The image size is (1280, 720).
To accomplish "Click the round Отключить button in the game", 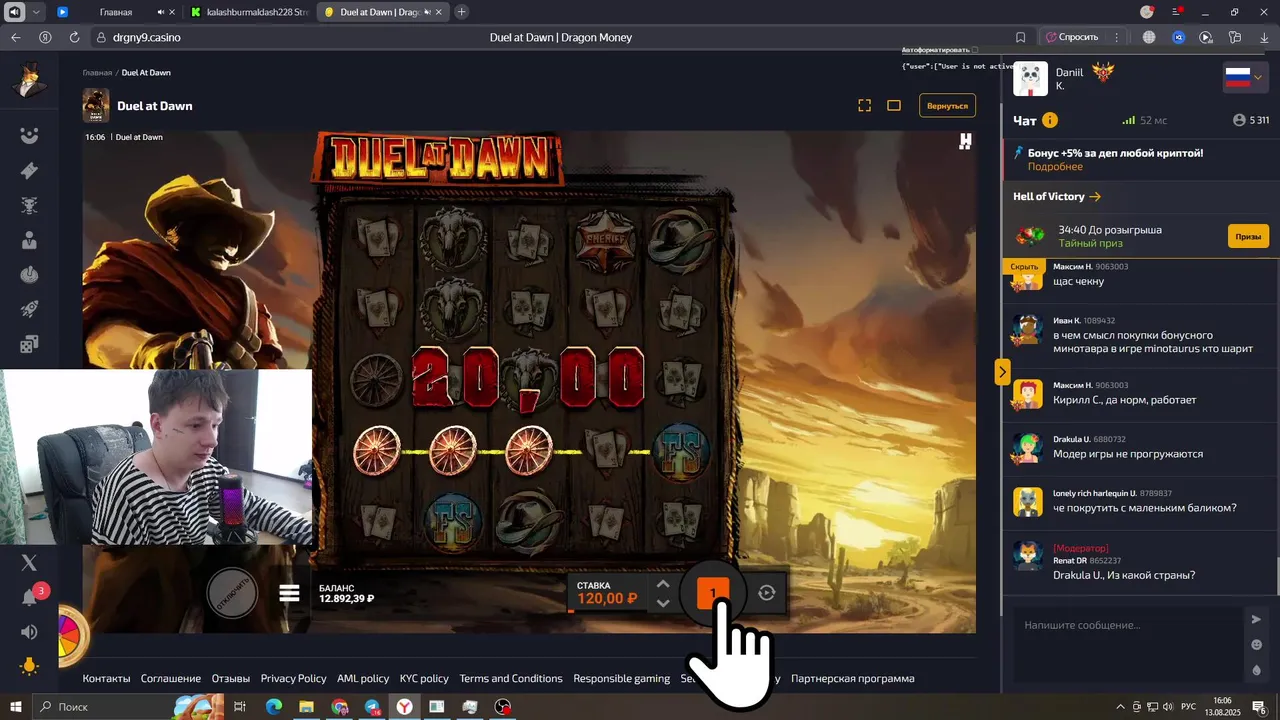I will pyautogui.click(x=232, y=592).
